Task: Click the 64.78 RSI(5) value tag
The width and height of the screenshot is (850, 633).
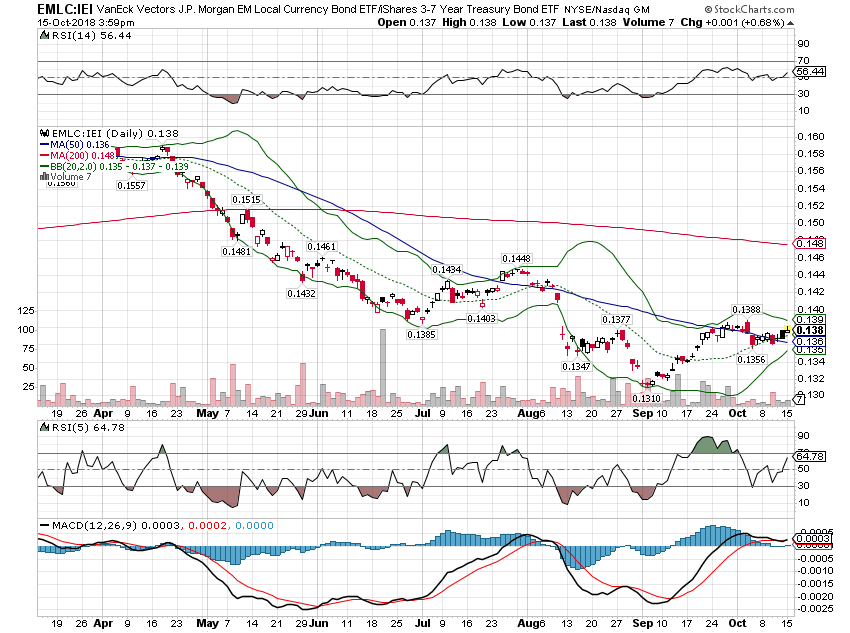Action: (x=809, y=457)
